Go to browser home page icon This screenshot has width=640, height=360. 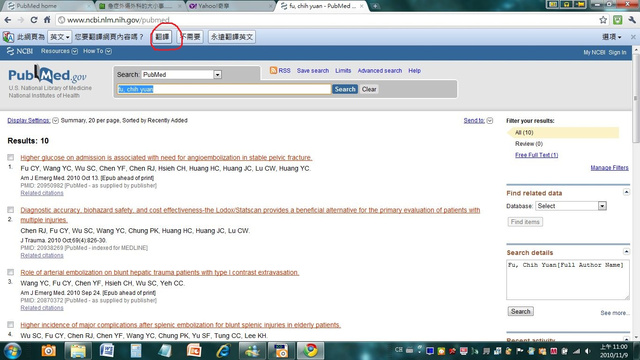tap(47, 20)
